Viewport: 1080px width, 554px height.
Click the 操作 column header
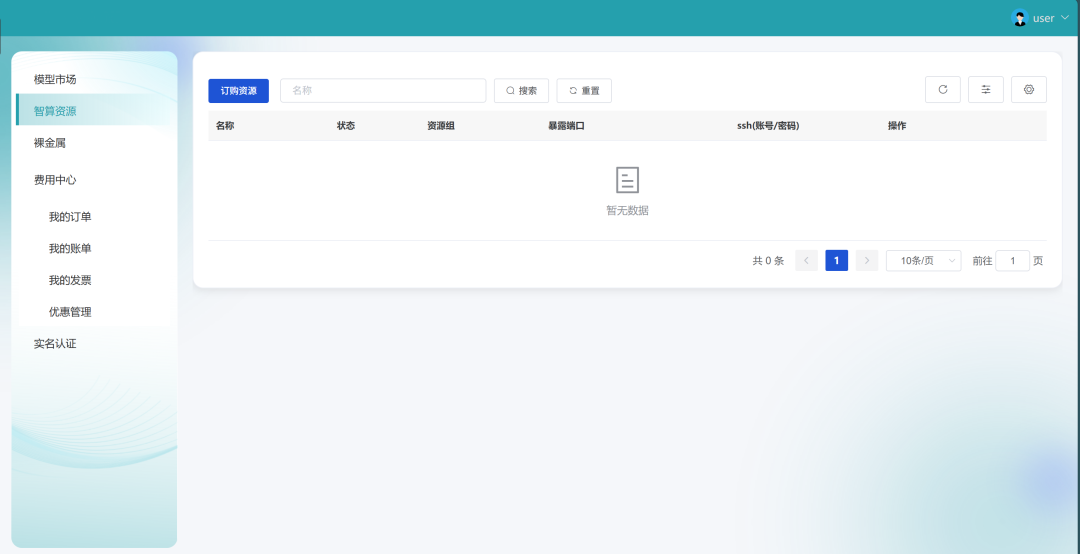click(x=897, y=126)
